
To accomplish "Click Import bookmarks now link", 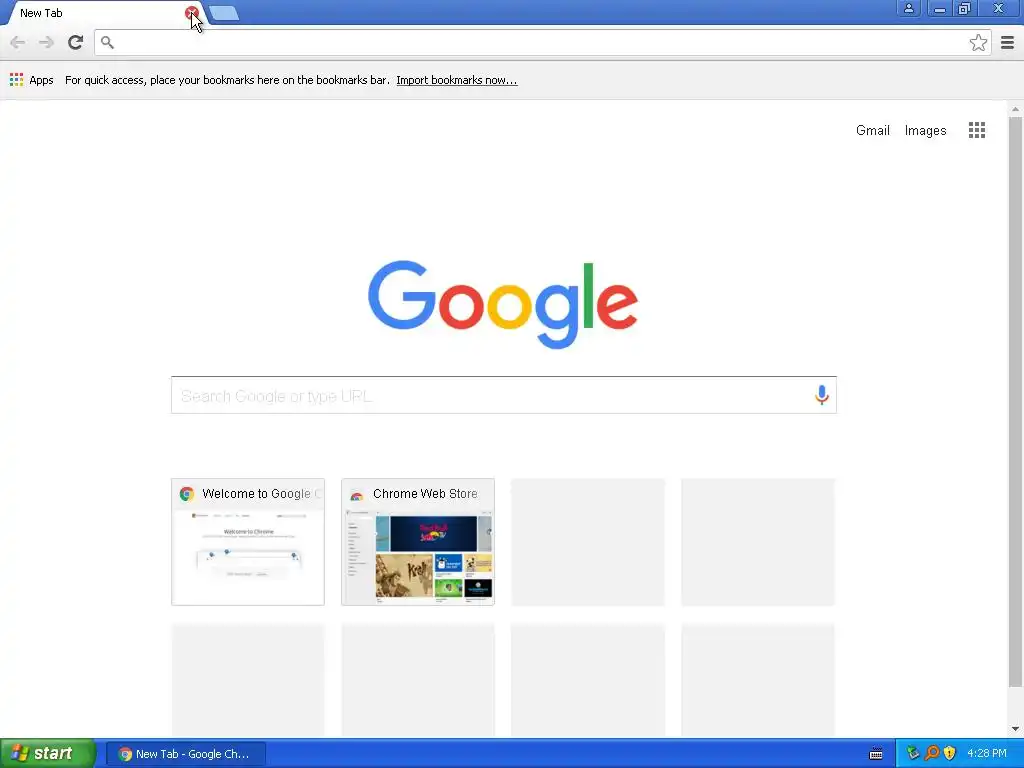I will click(456, 80).
